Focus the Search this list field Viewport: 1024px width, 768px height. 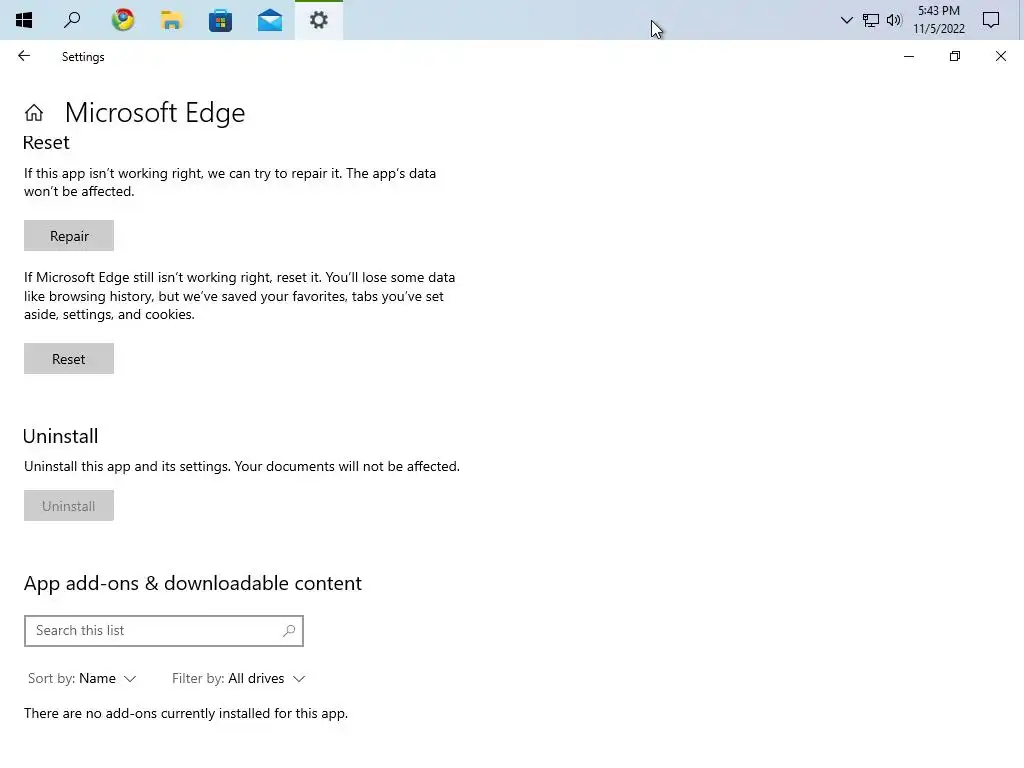(164, 631)
